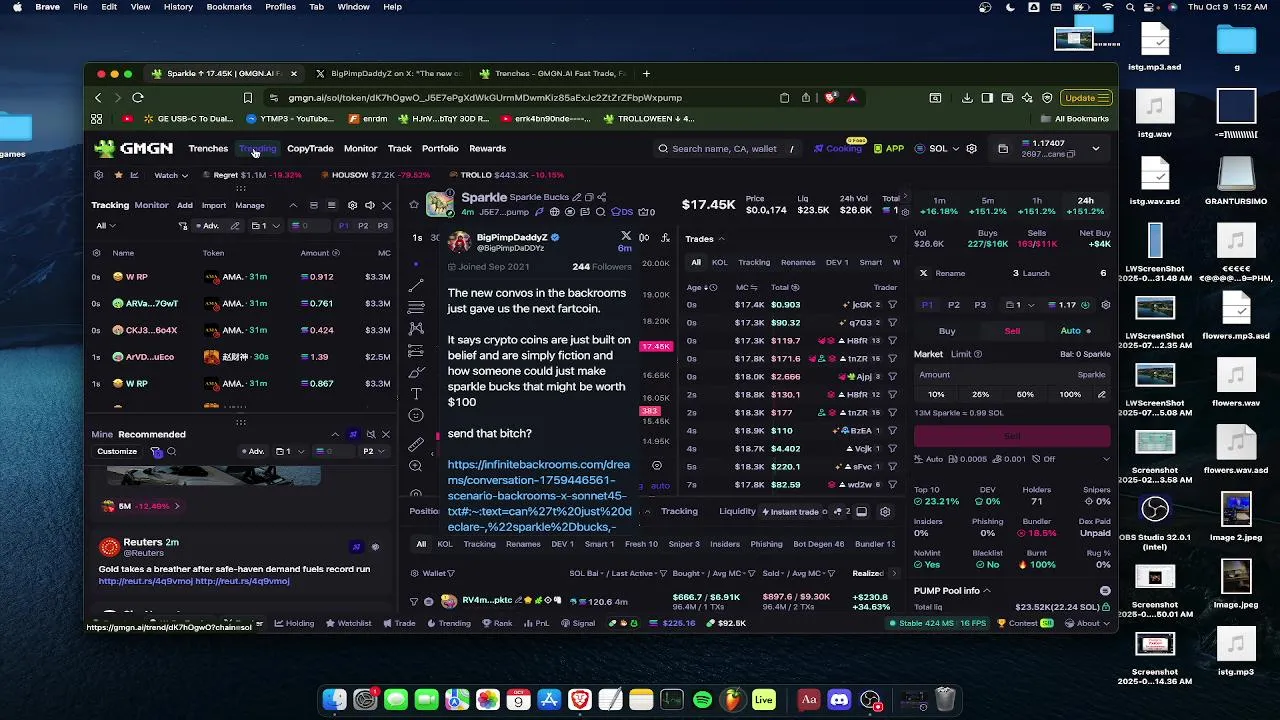Image resolution: width=1280 pixels, height=720 pixels.
Task: Click the search icon beside Customize
Action: coord(171,452)
